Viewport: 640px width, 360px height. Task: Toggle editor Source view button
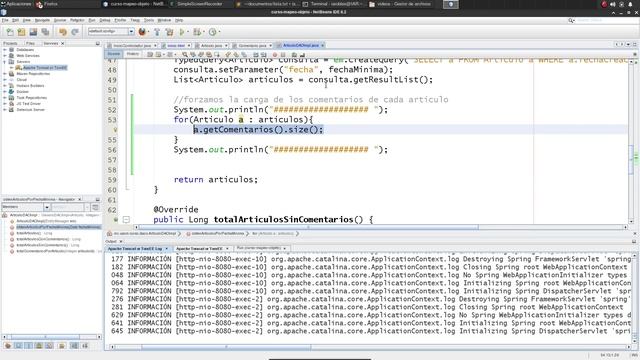[x=114, y=54]
